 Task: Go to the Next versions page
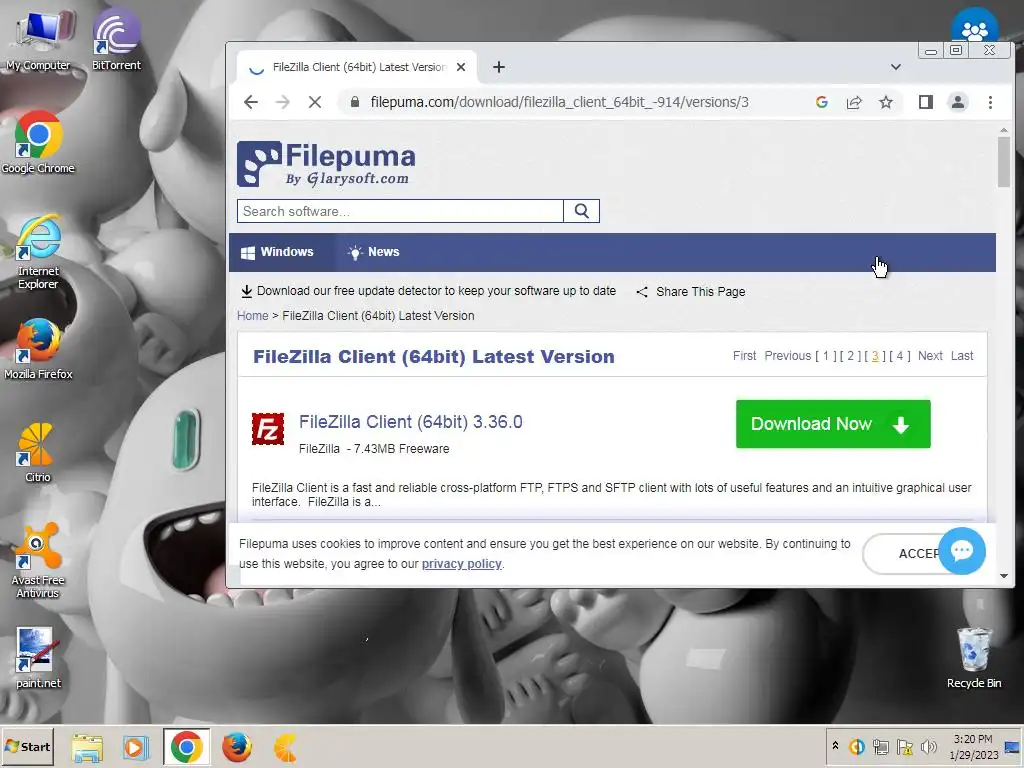point(930,356)
